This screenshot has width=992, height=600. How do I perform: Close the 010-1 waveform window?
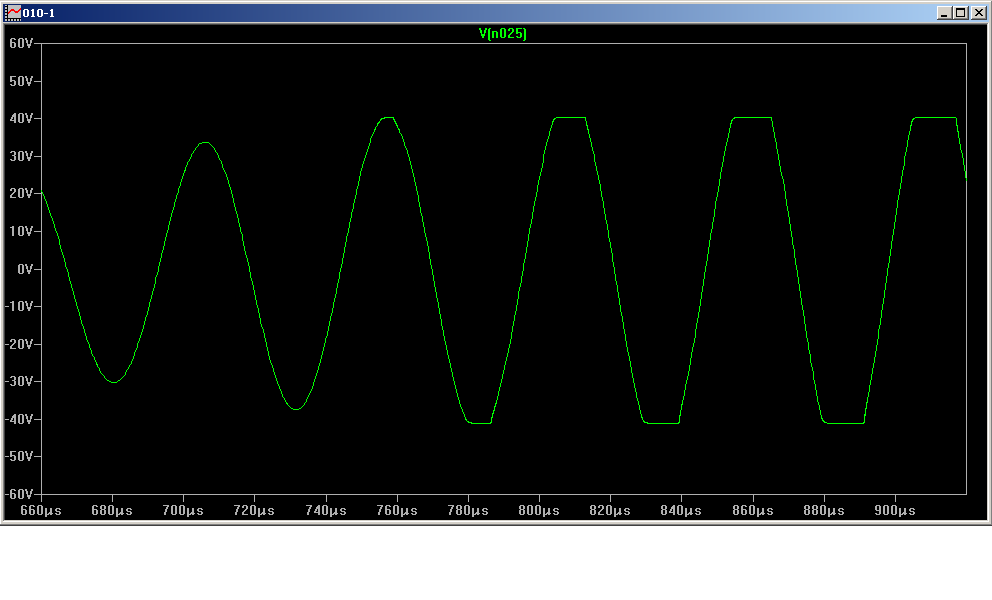coord(978,12)
